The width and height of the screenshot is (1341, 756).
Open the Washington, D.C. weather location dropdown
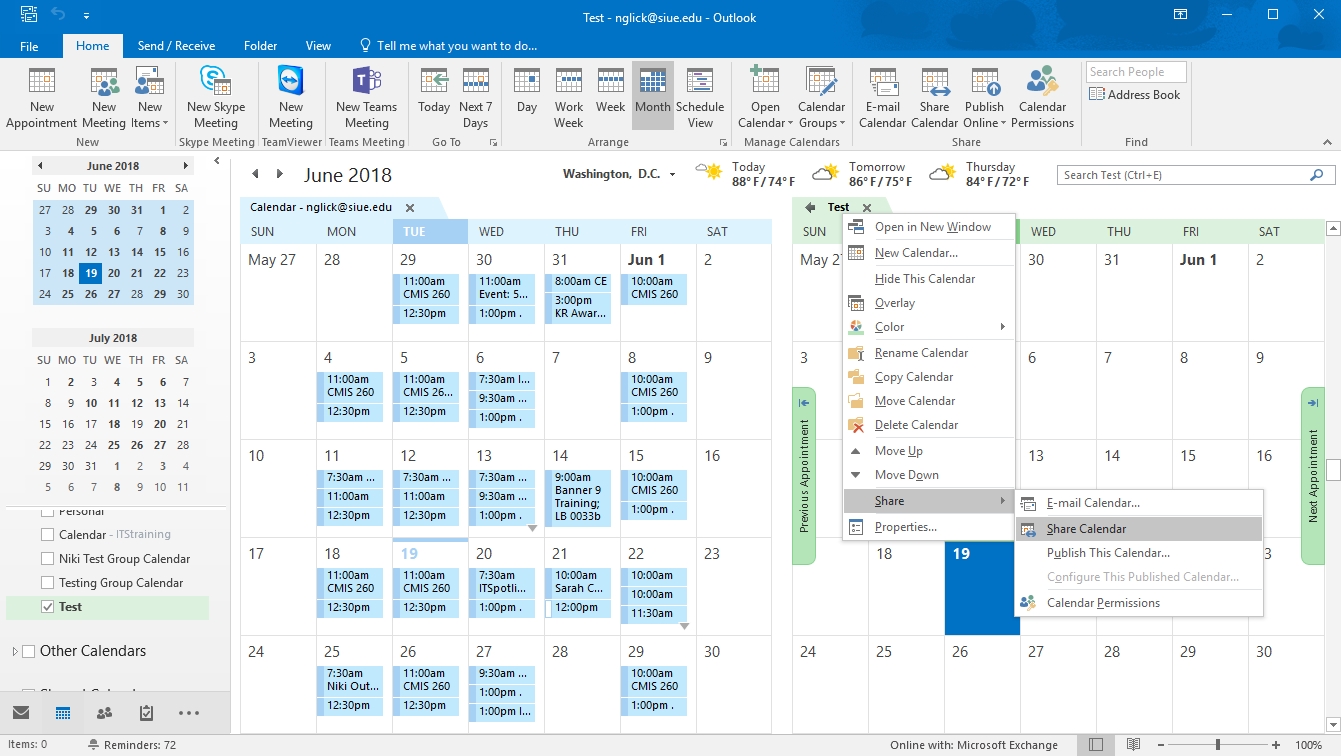pyautogui.click(x=672, y=175)
